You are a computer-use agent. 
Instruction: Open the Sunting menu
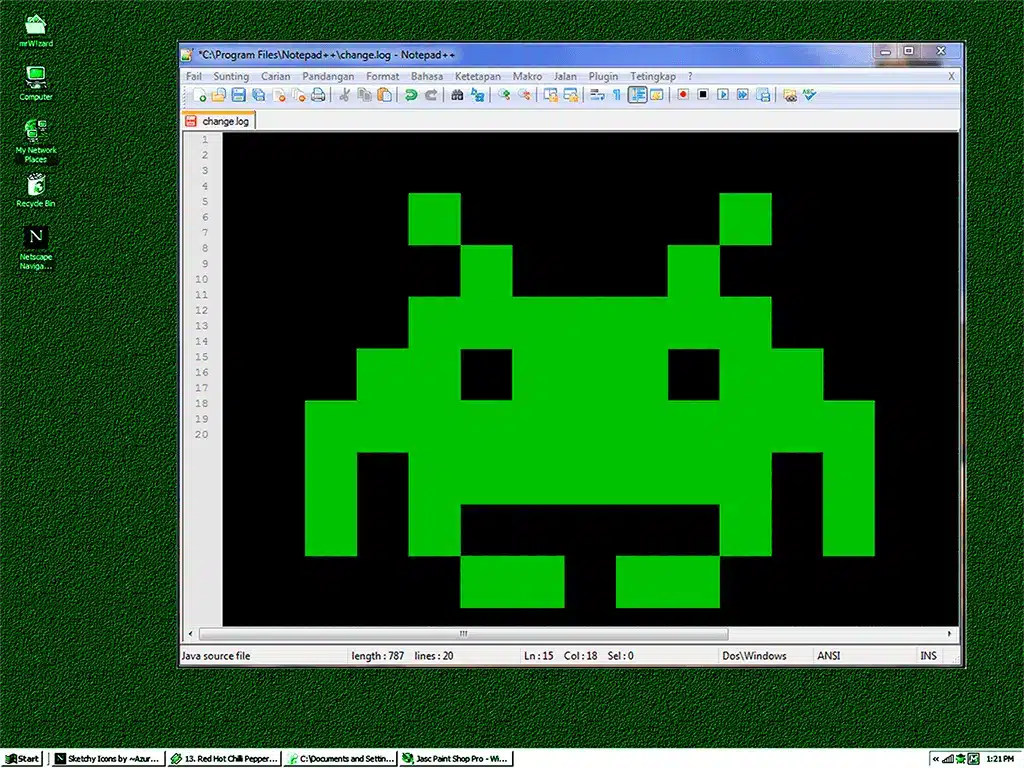click(x=231, y=76)
